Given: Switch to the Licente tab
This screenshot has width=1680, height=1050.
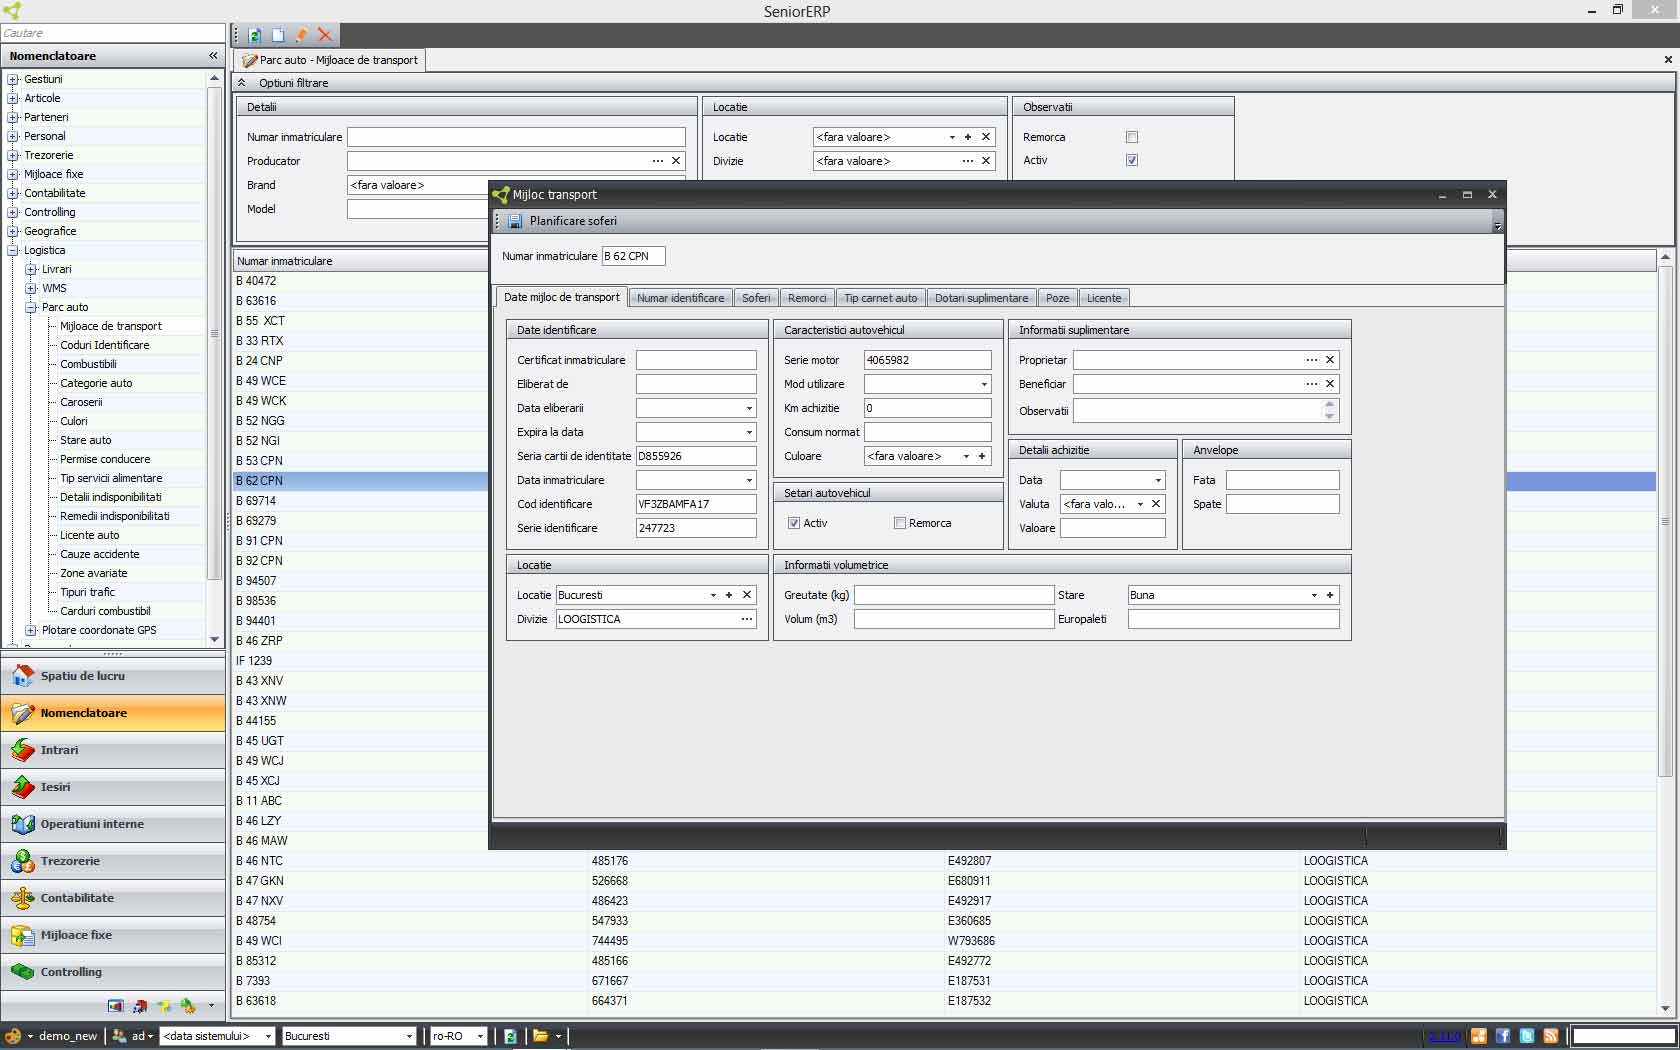Looking at the screenshot, I should pos(1104,298).
